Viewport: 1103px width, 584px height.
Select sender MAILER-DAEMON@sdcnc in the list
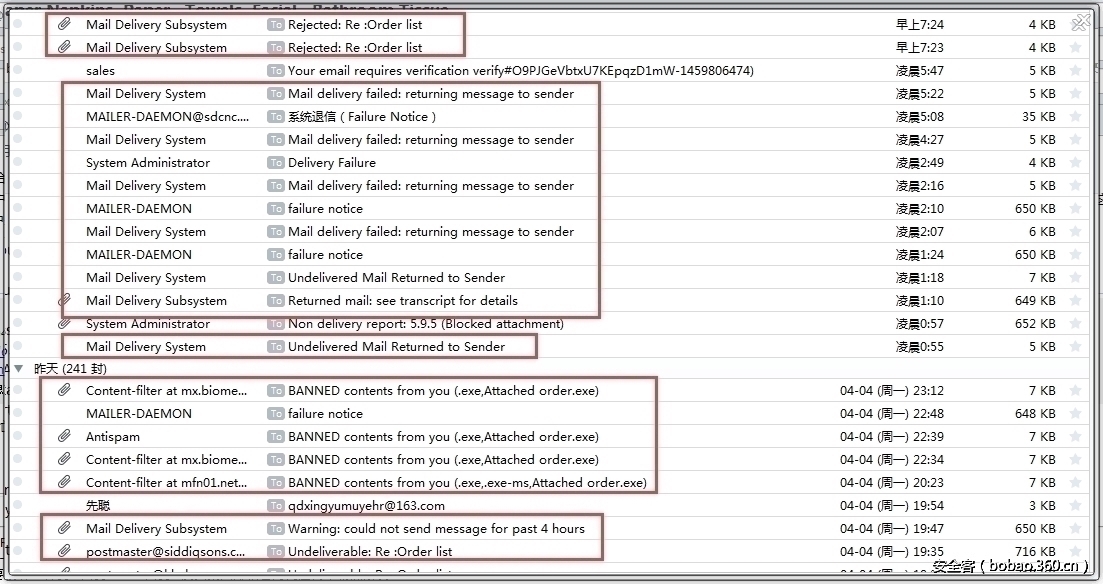(x=167, y=117)
